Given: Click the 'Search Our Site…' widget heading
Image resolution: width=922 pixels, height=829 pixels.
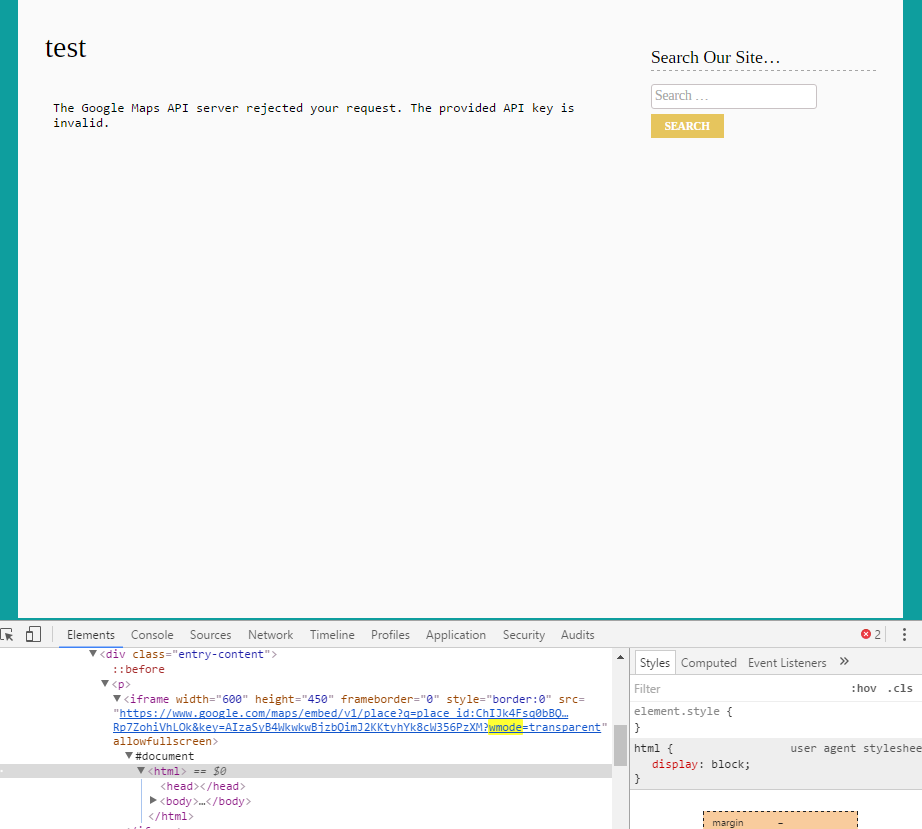Looking at the screenshot, I should [x=715, y=58].
